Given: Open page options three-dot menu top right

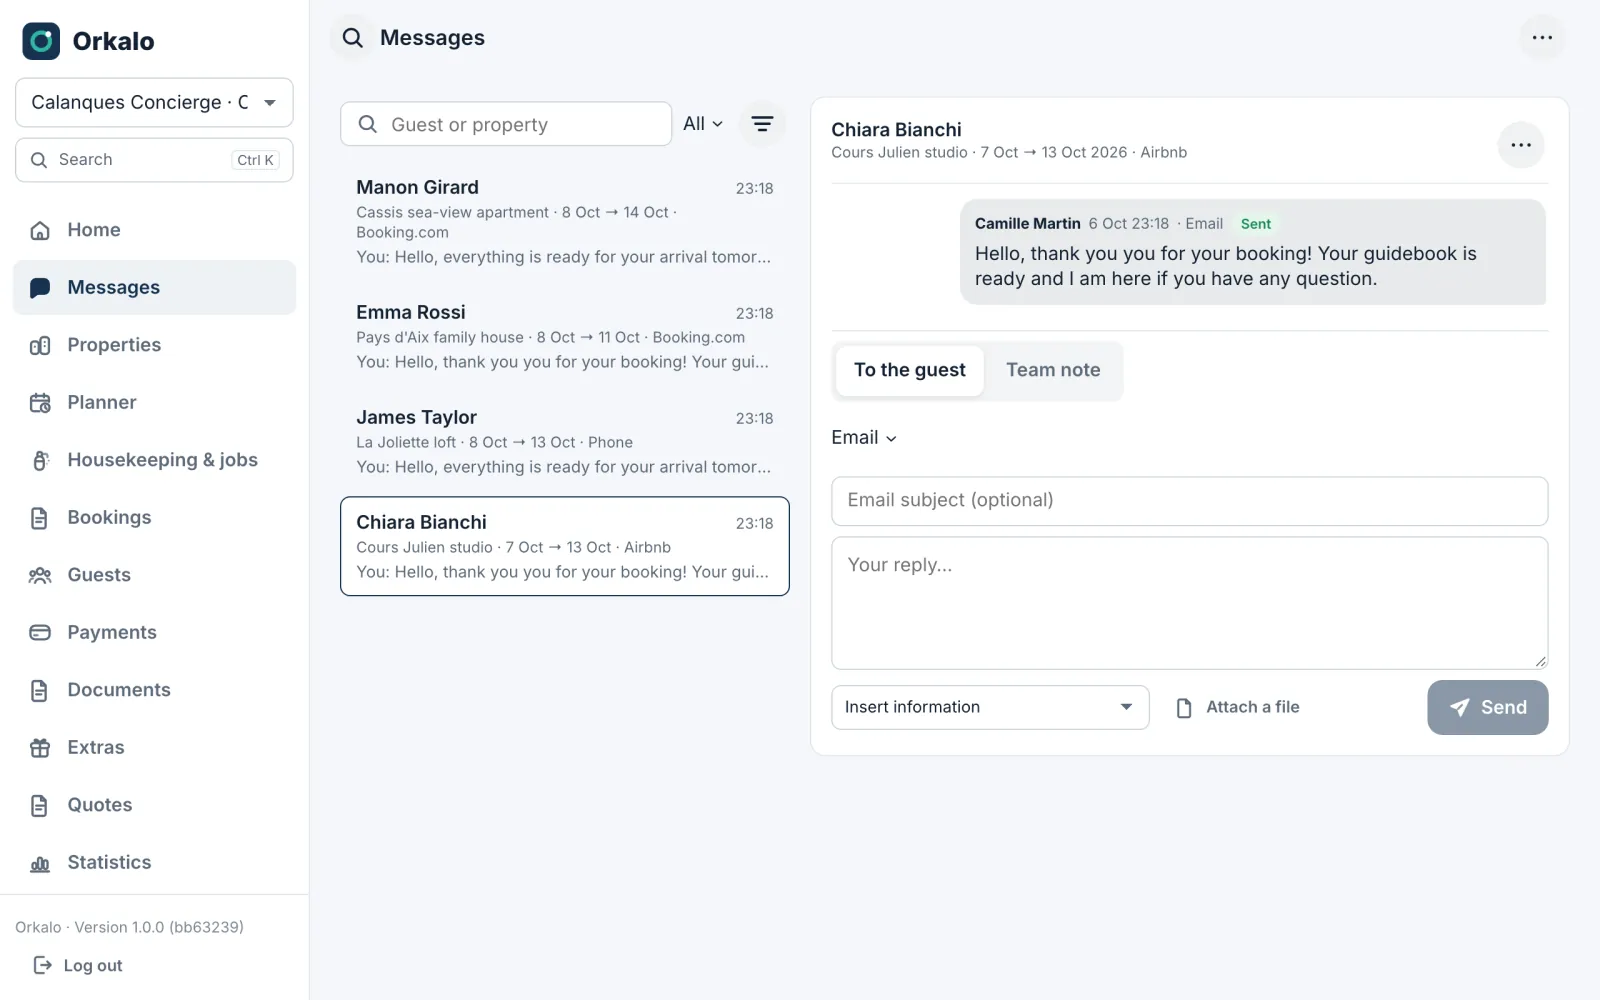Looking at the screenshot, I should tap(1542, 38).
